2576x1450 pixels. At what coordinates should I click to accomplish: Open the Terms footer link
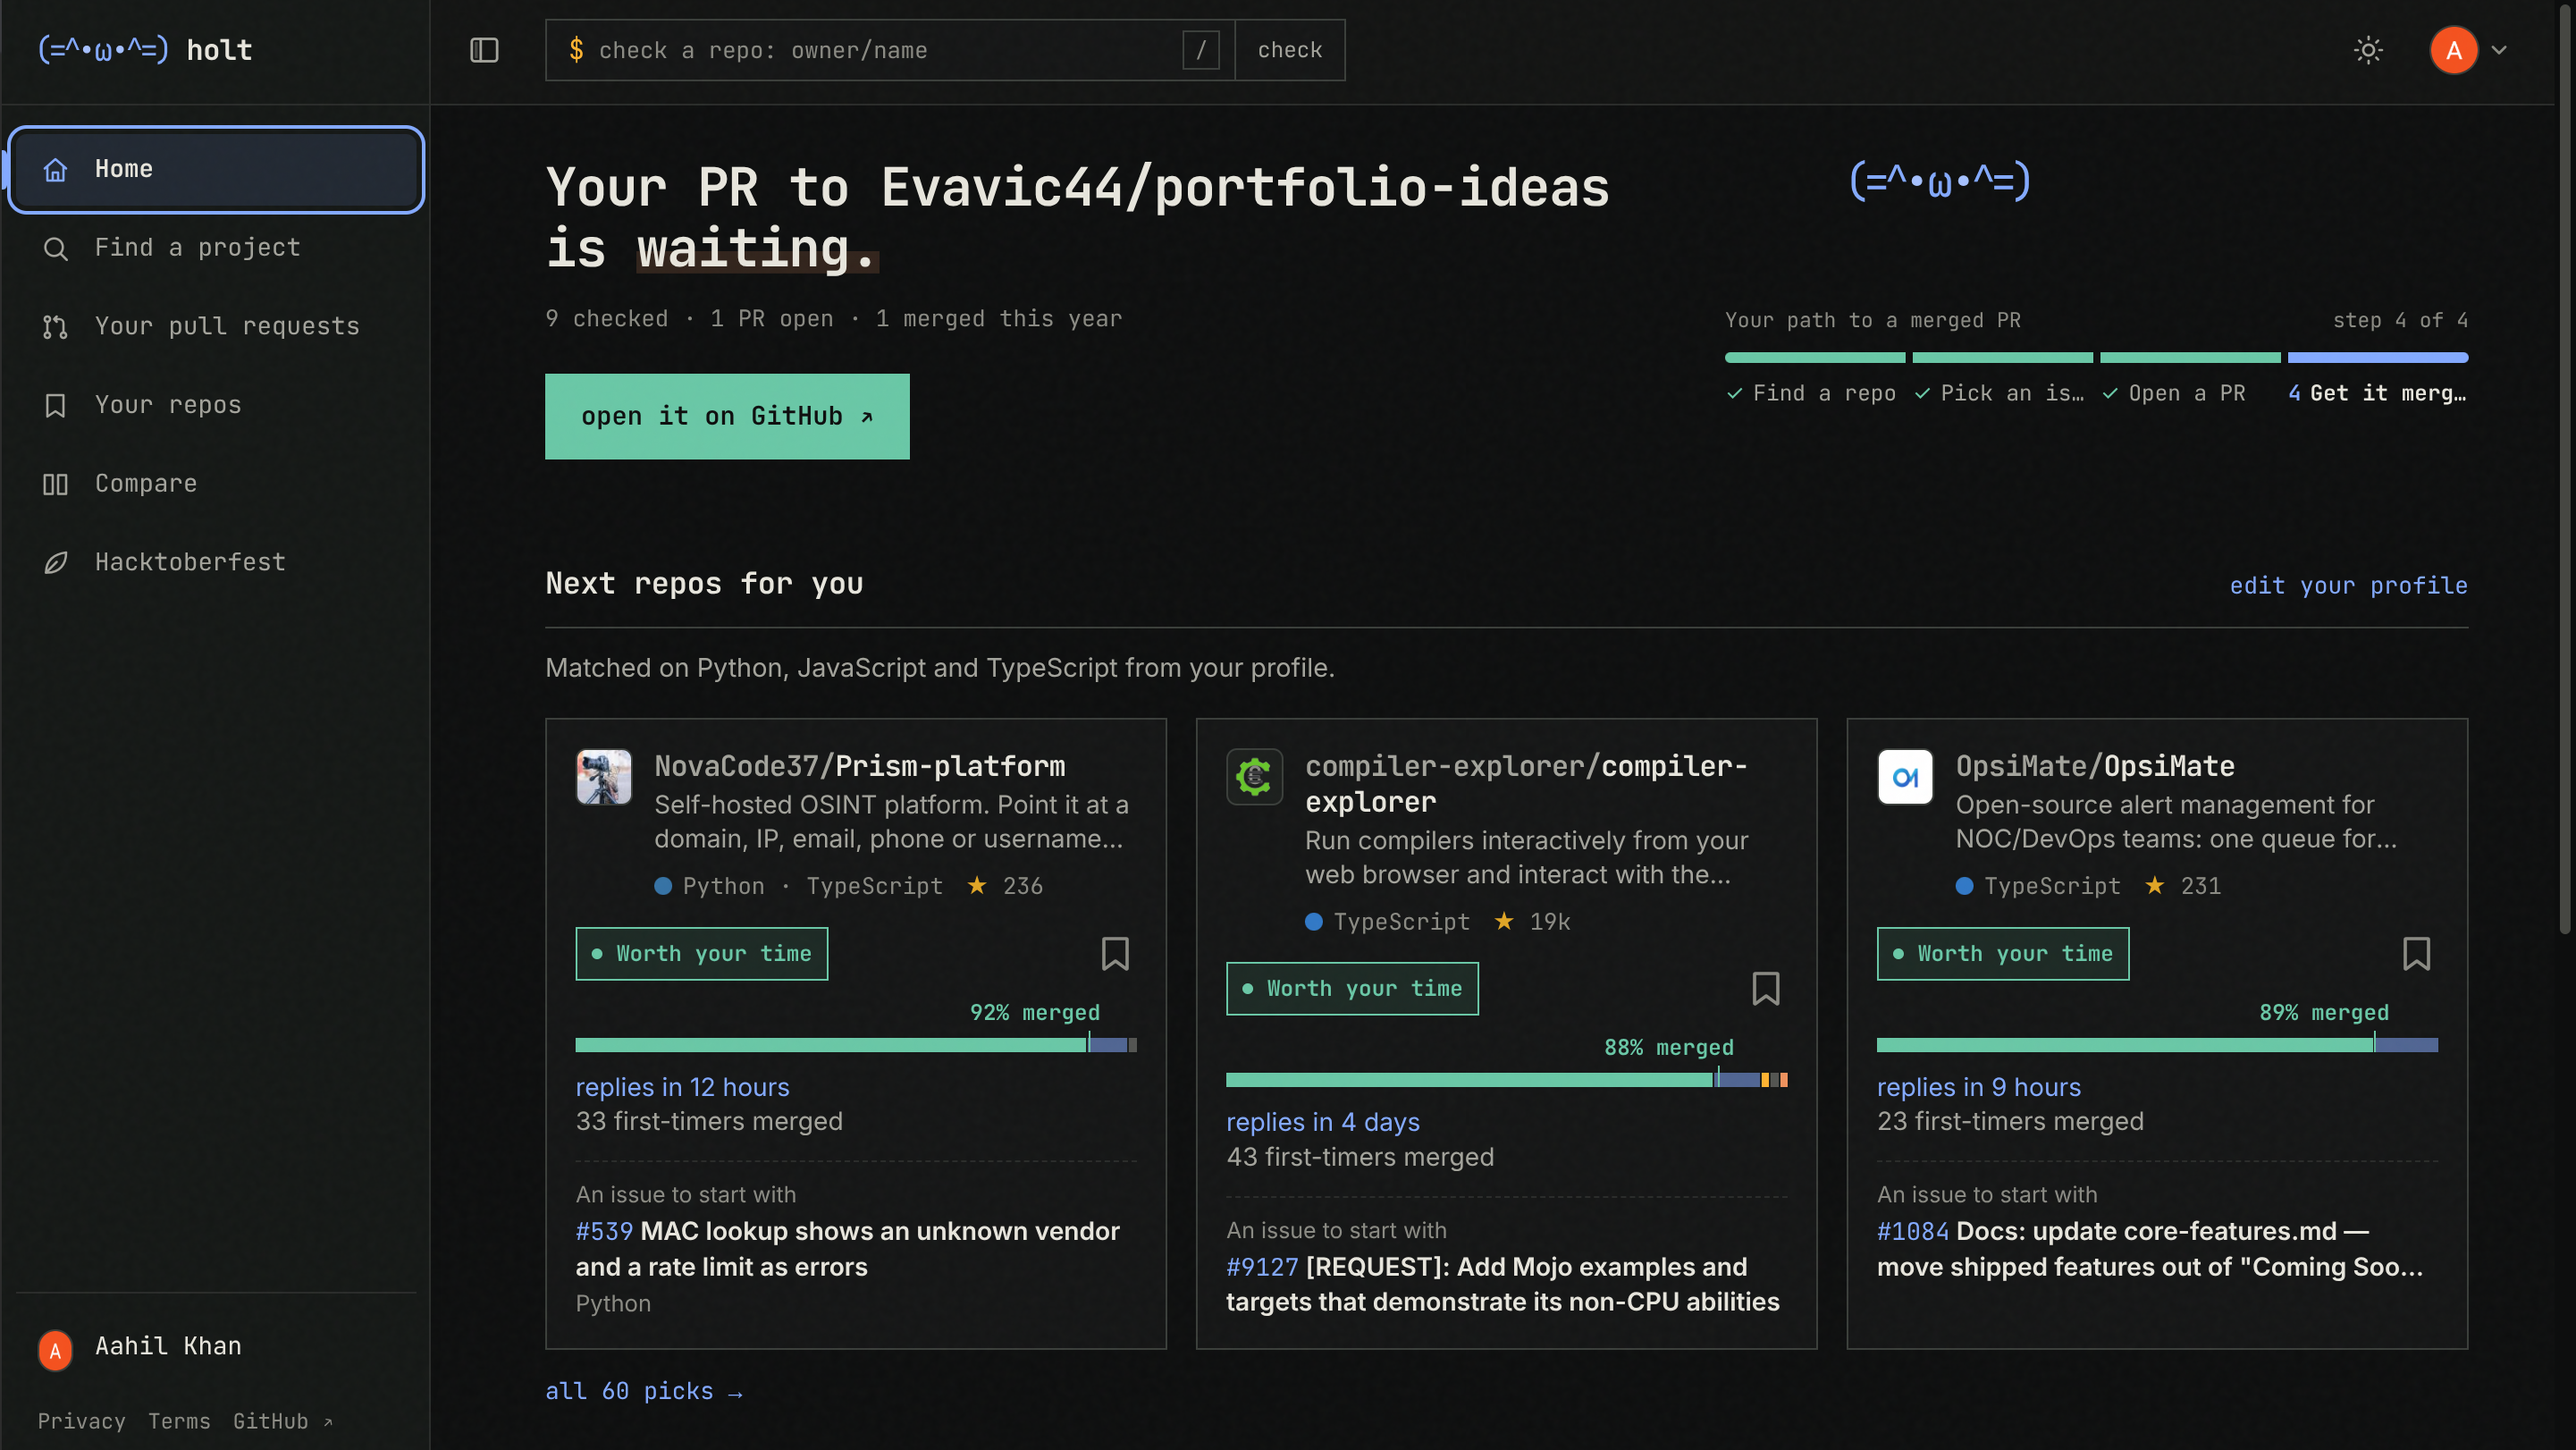[x=179, y=1421]
